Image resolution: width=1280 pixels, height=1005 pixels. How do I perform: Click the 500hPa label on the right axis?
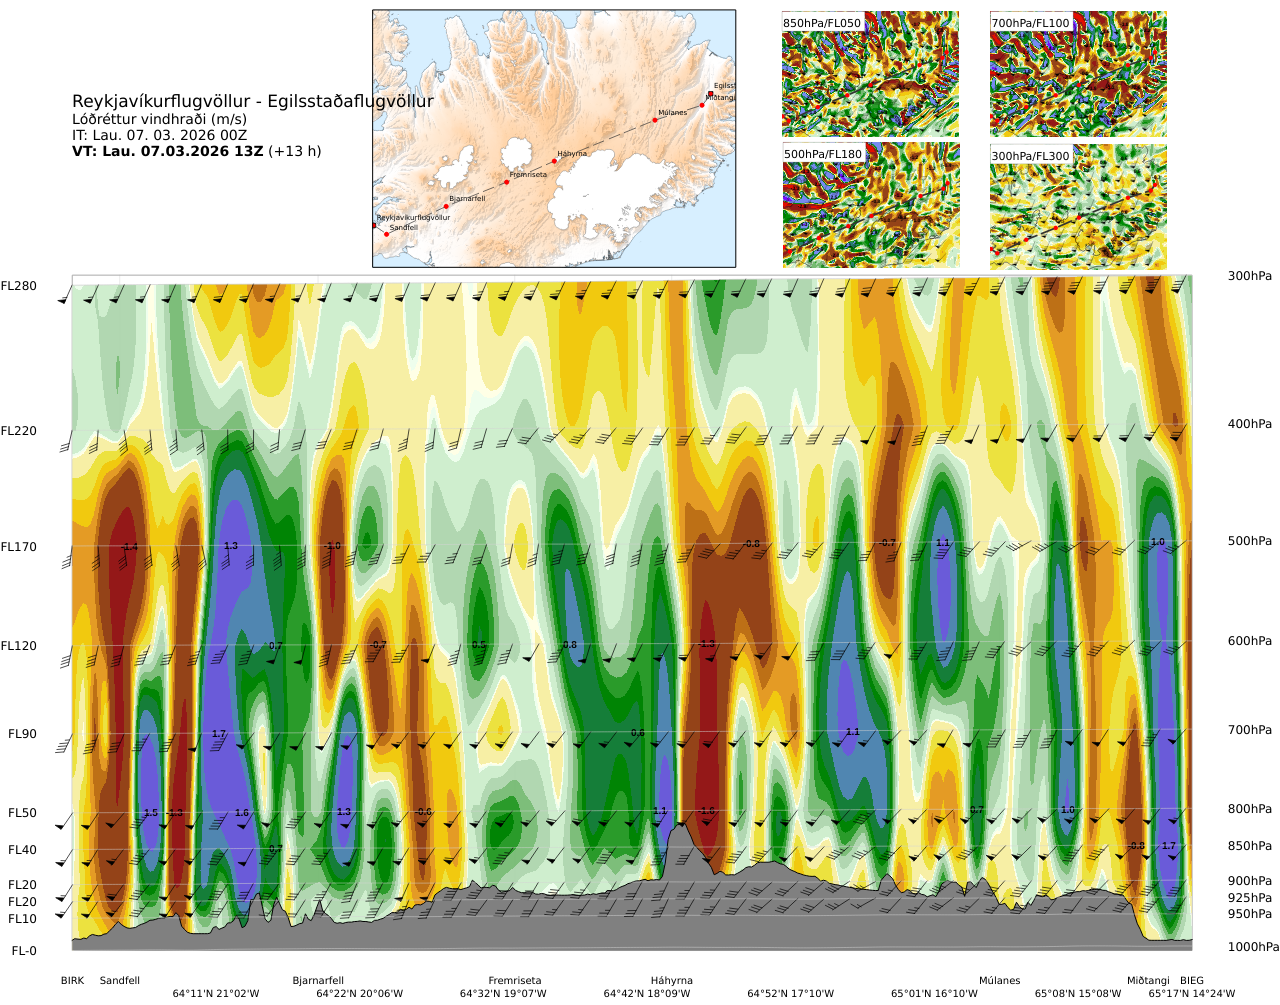click(x=1250, y=541)
